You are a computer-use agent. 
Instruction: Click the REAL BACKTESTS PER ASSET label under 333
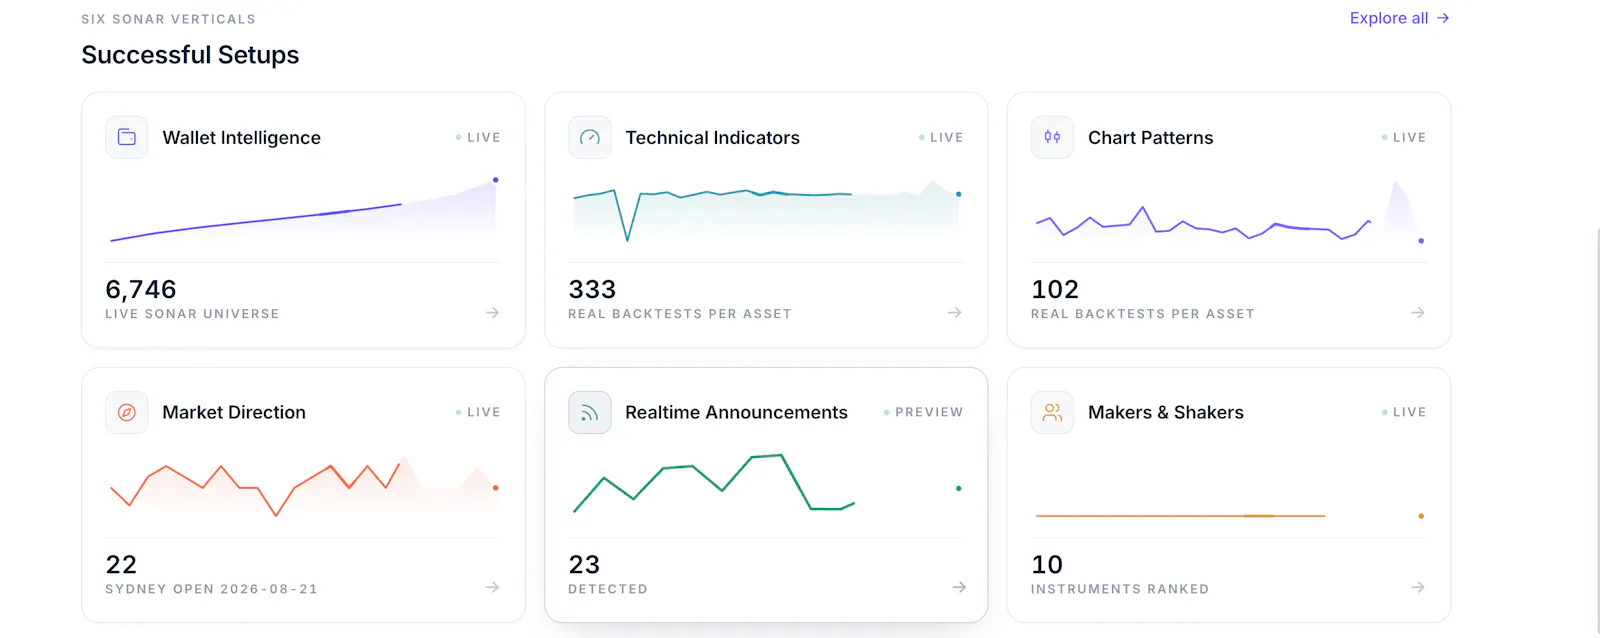coord(680,314)
